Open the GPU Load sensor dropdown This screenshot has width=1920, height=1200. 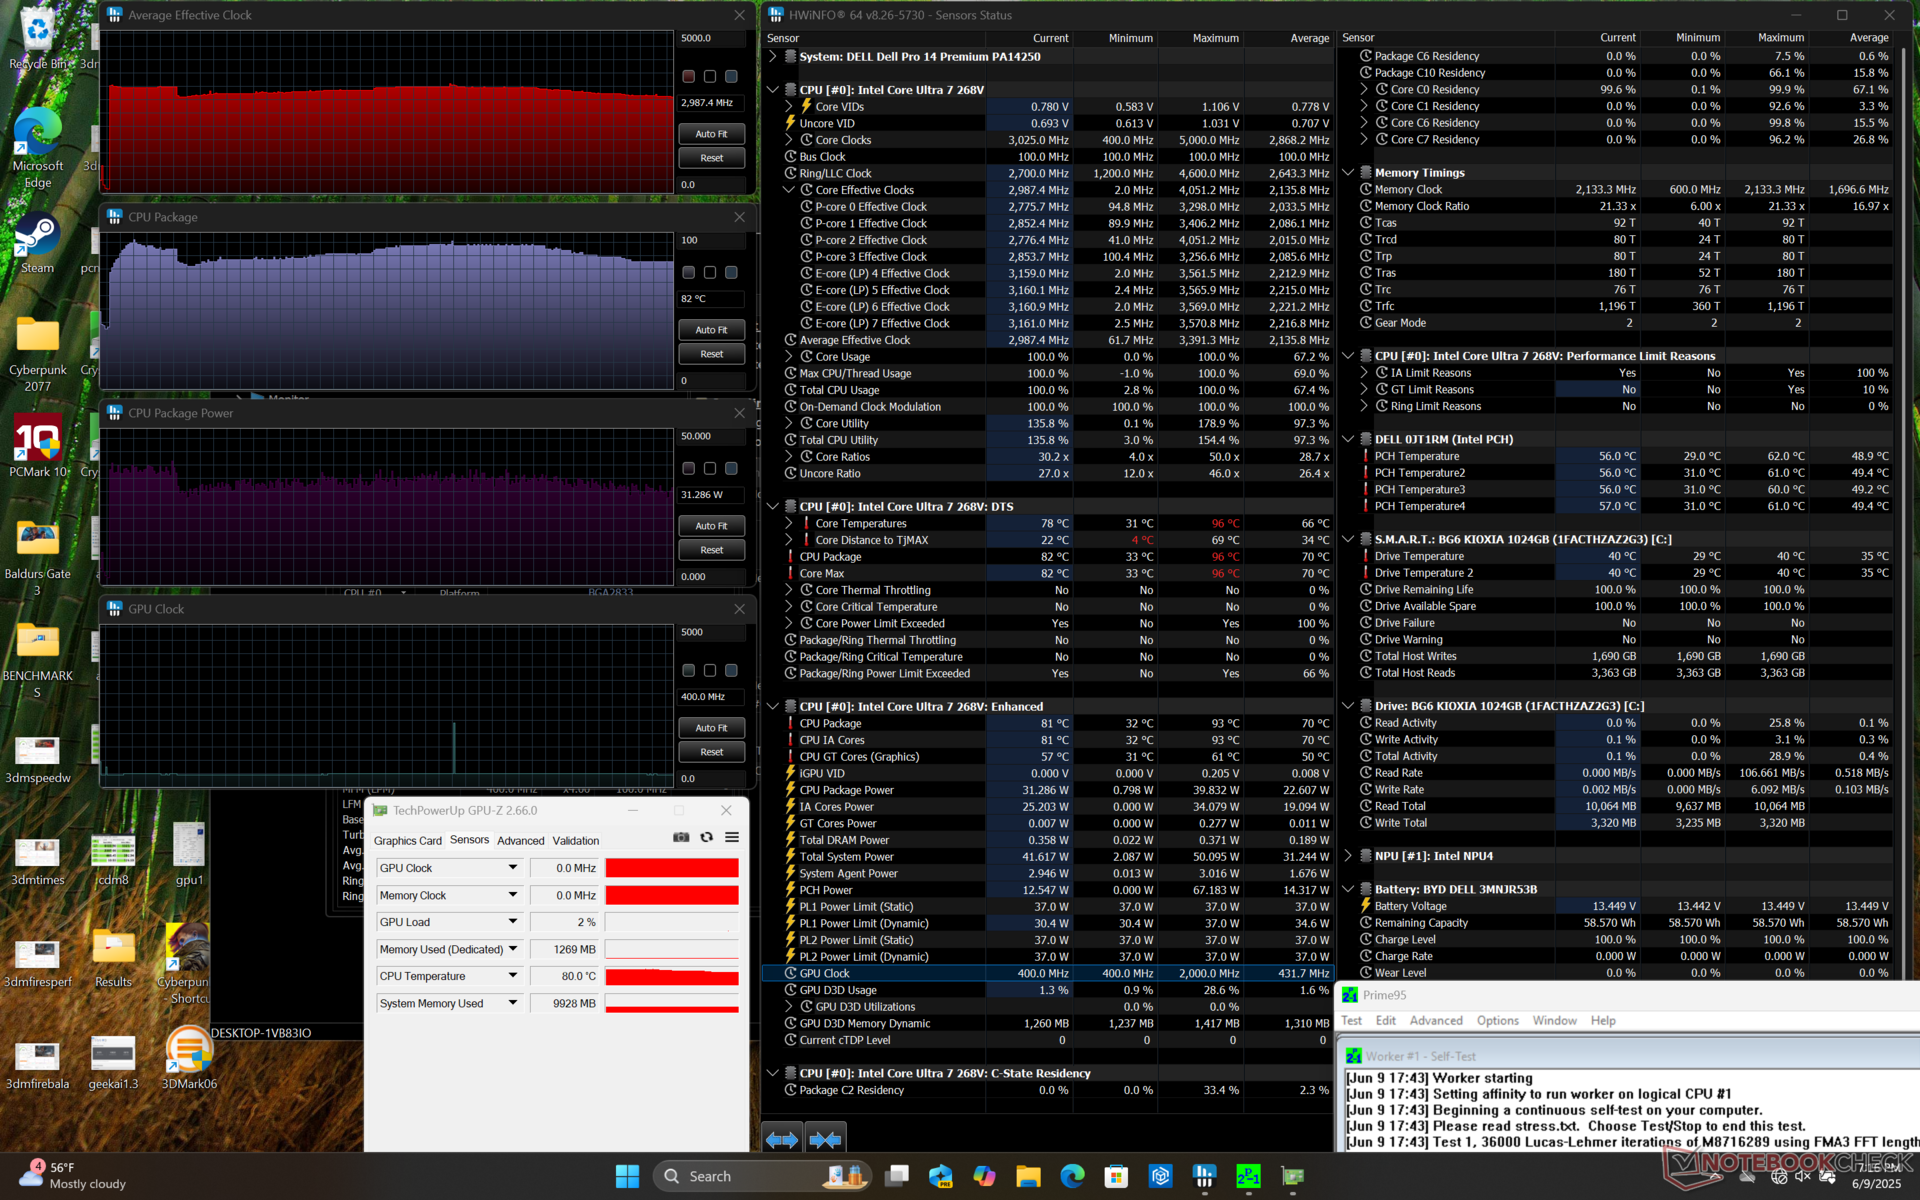pyautogui.click(x=513, y=922)
